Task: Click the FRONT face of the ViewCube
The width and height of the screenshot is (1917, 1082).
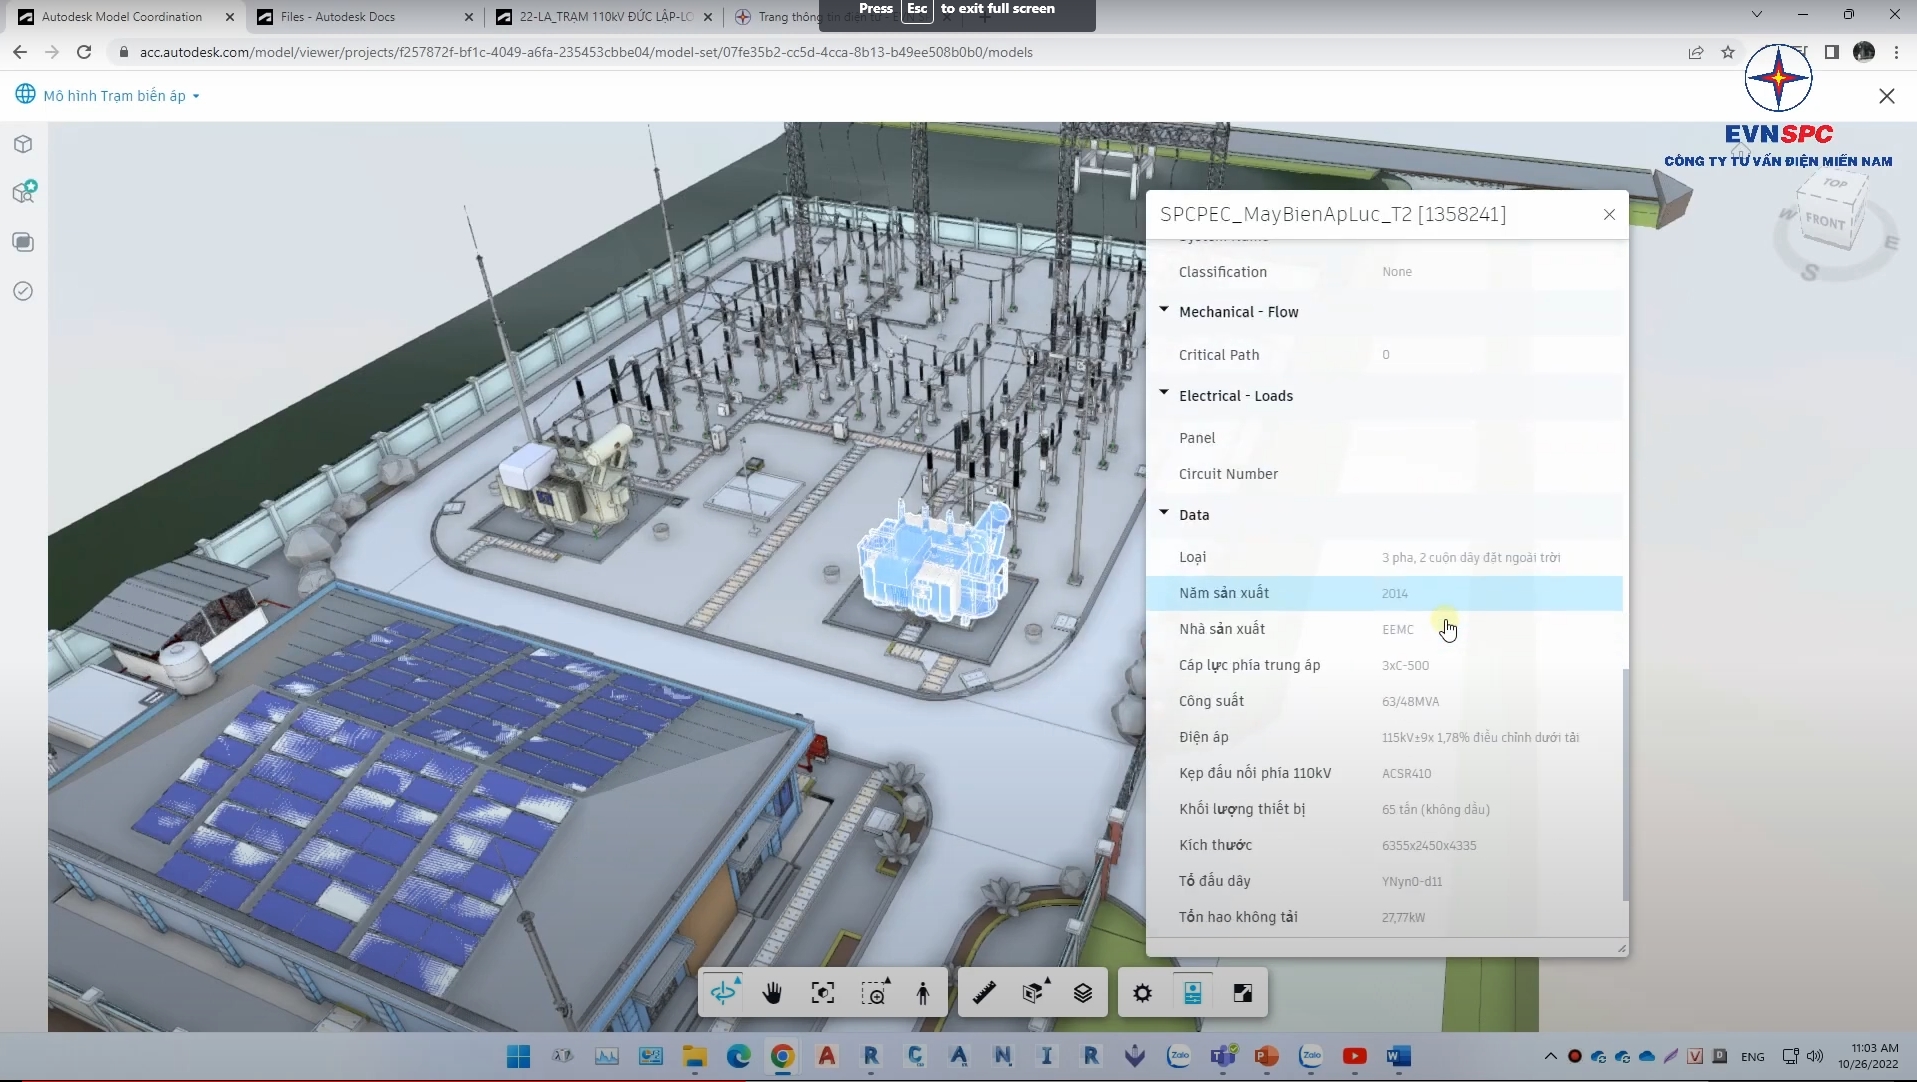Action: [x=1826, y=221]
